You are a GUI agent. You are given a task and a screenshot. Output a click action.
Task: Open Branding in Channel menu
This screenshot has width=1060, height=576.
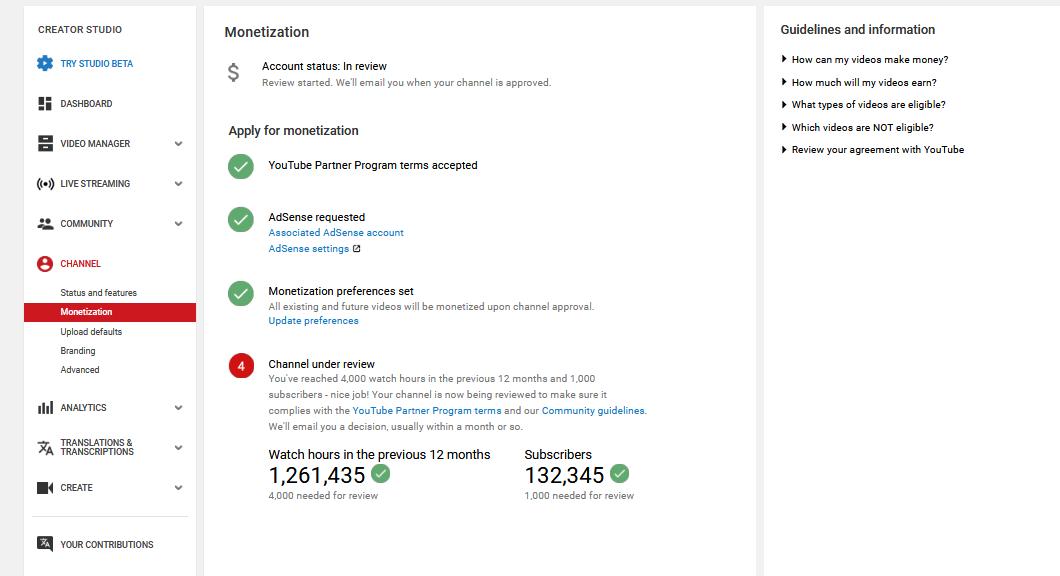(78, 351)
